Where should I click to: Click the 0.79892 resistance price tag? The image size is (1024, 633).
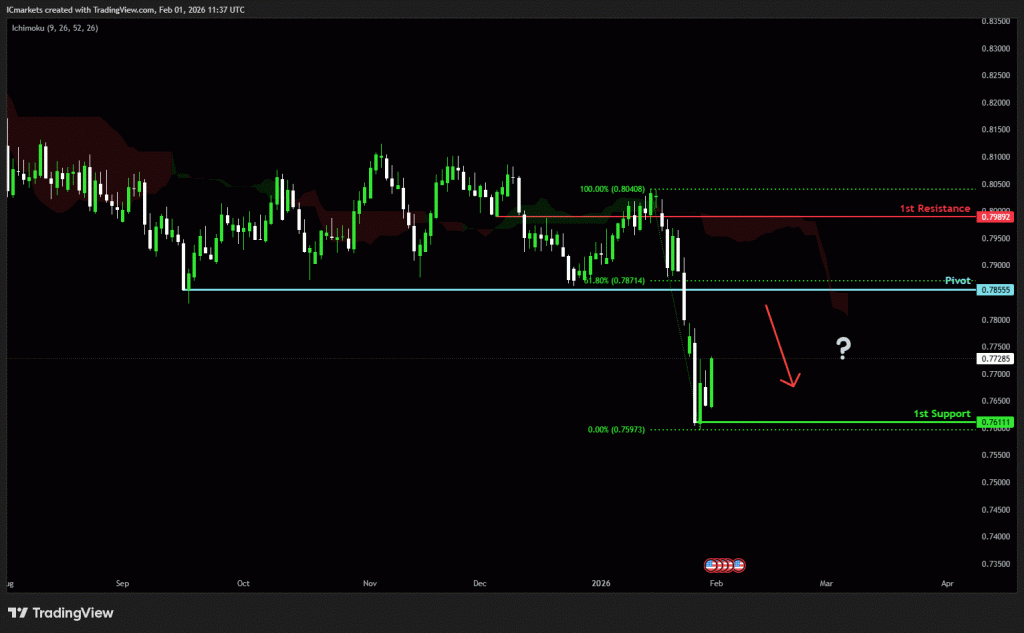996,216
